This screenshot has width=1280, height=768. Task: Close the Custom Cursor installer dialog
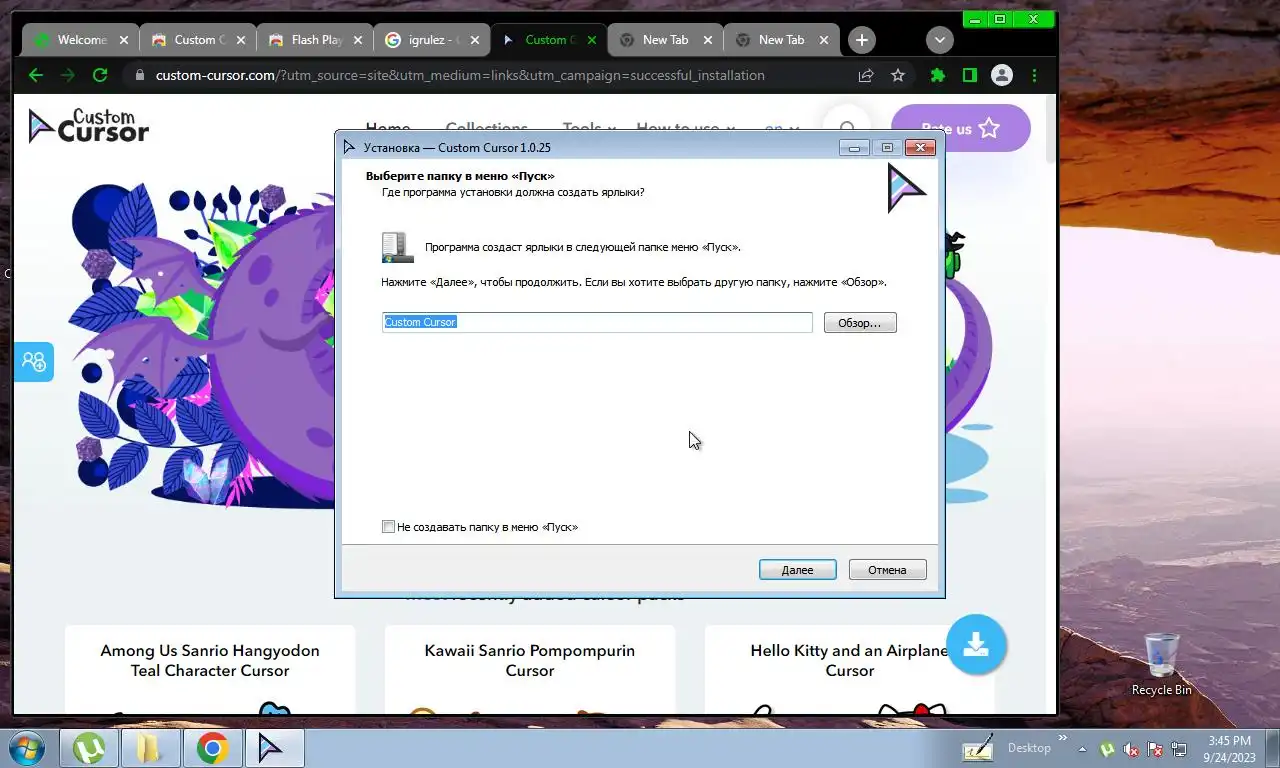pos(919,147)
